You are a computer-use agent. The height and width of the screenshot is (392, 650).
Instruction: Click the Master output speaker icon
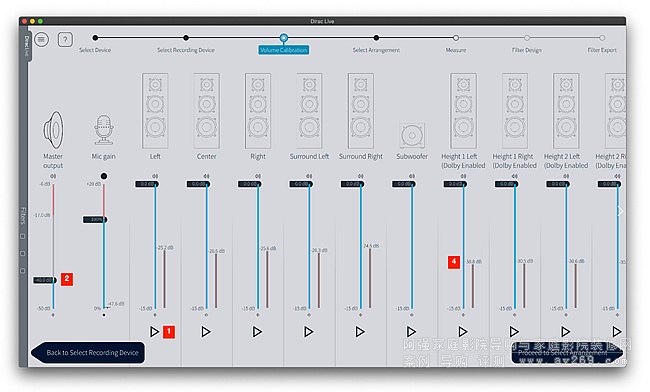[x=54, y=130]
